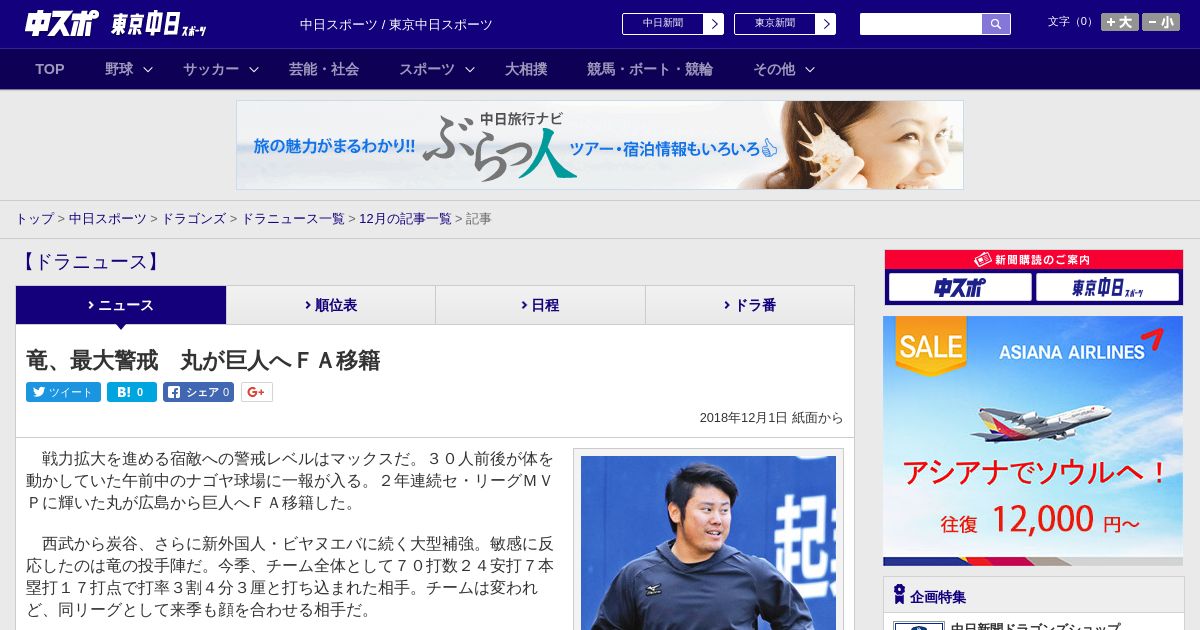Click the date text 2018年12月1日 紙面から
Screen dimensions: 1200x630
point(771,418)
